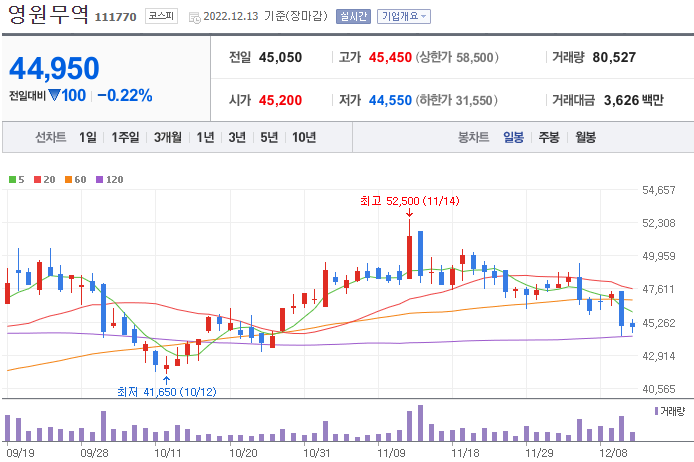
Task: Click the 실시간 real-time button
Action: [353, 16]
